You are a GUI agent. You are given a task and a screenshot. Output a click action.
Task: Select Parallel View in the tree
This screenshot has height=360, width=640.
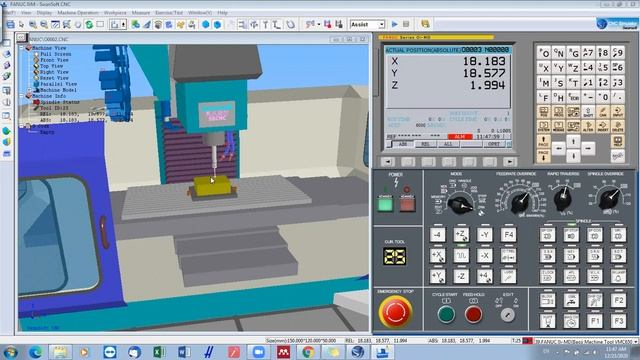pyautogui.click(x=58, y=84)
